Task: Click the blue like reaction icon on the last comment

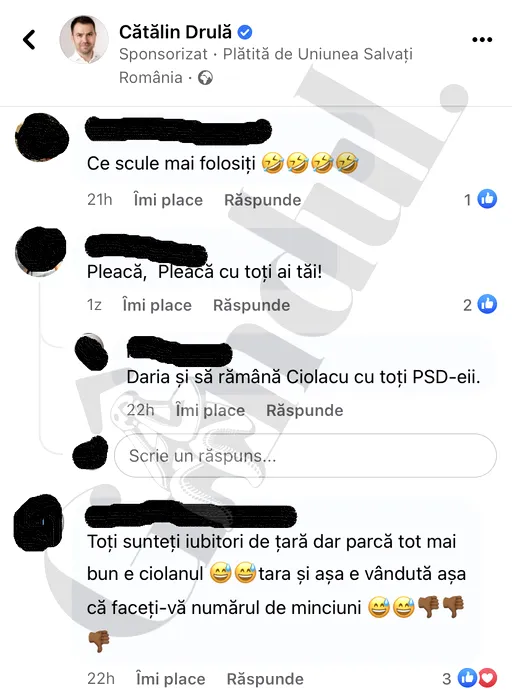Action: pos(468,678)
